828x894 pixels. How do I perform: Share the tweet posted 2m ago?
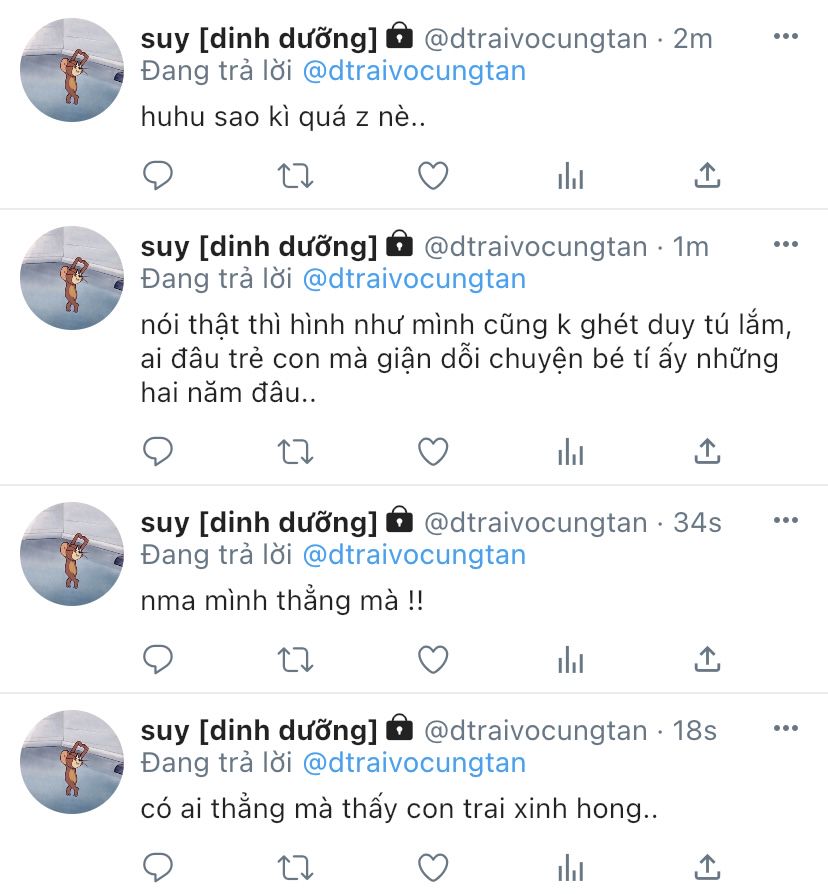point(707,175)
